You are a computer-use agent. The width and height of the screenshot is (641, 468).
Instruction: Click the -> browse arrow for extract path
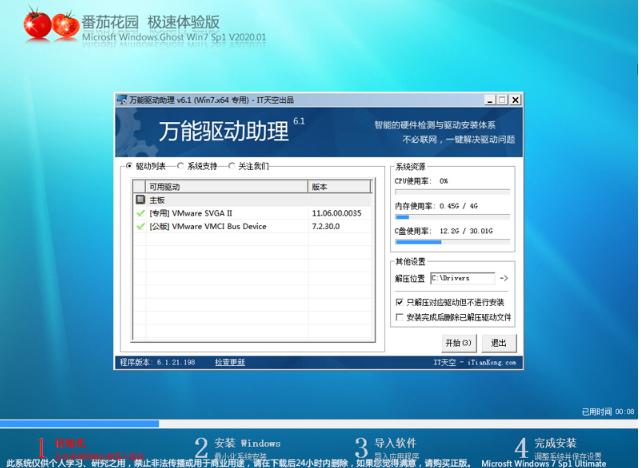pos(504,278)
